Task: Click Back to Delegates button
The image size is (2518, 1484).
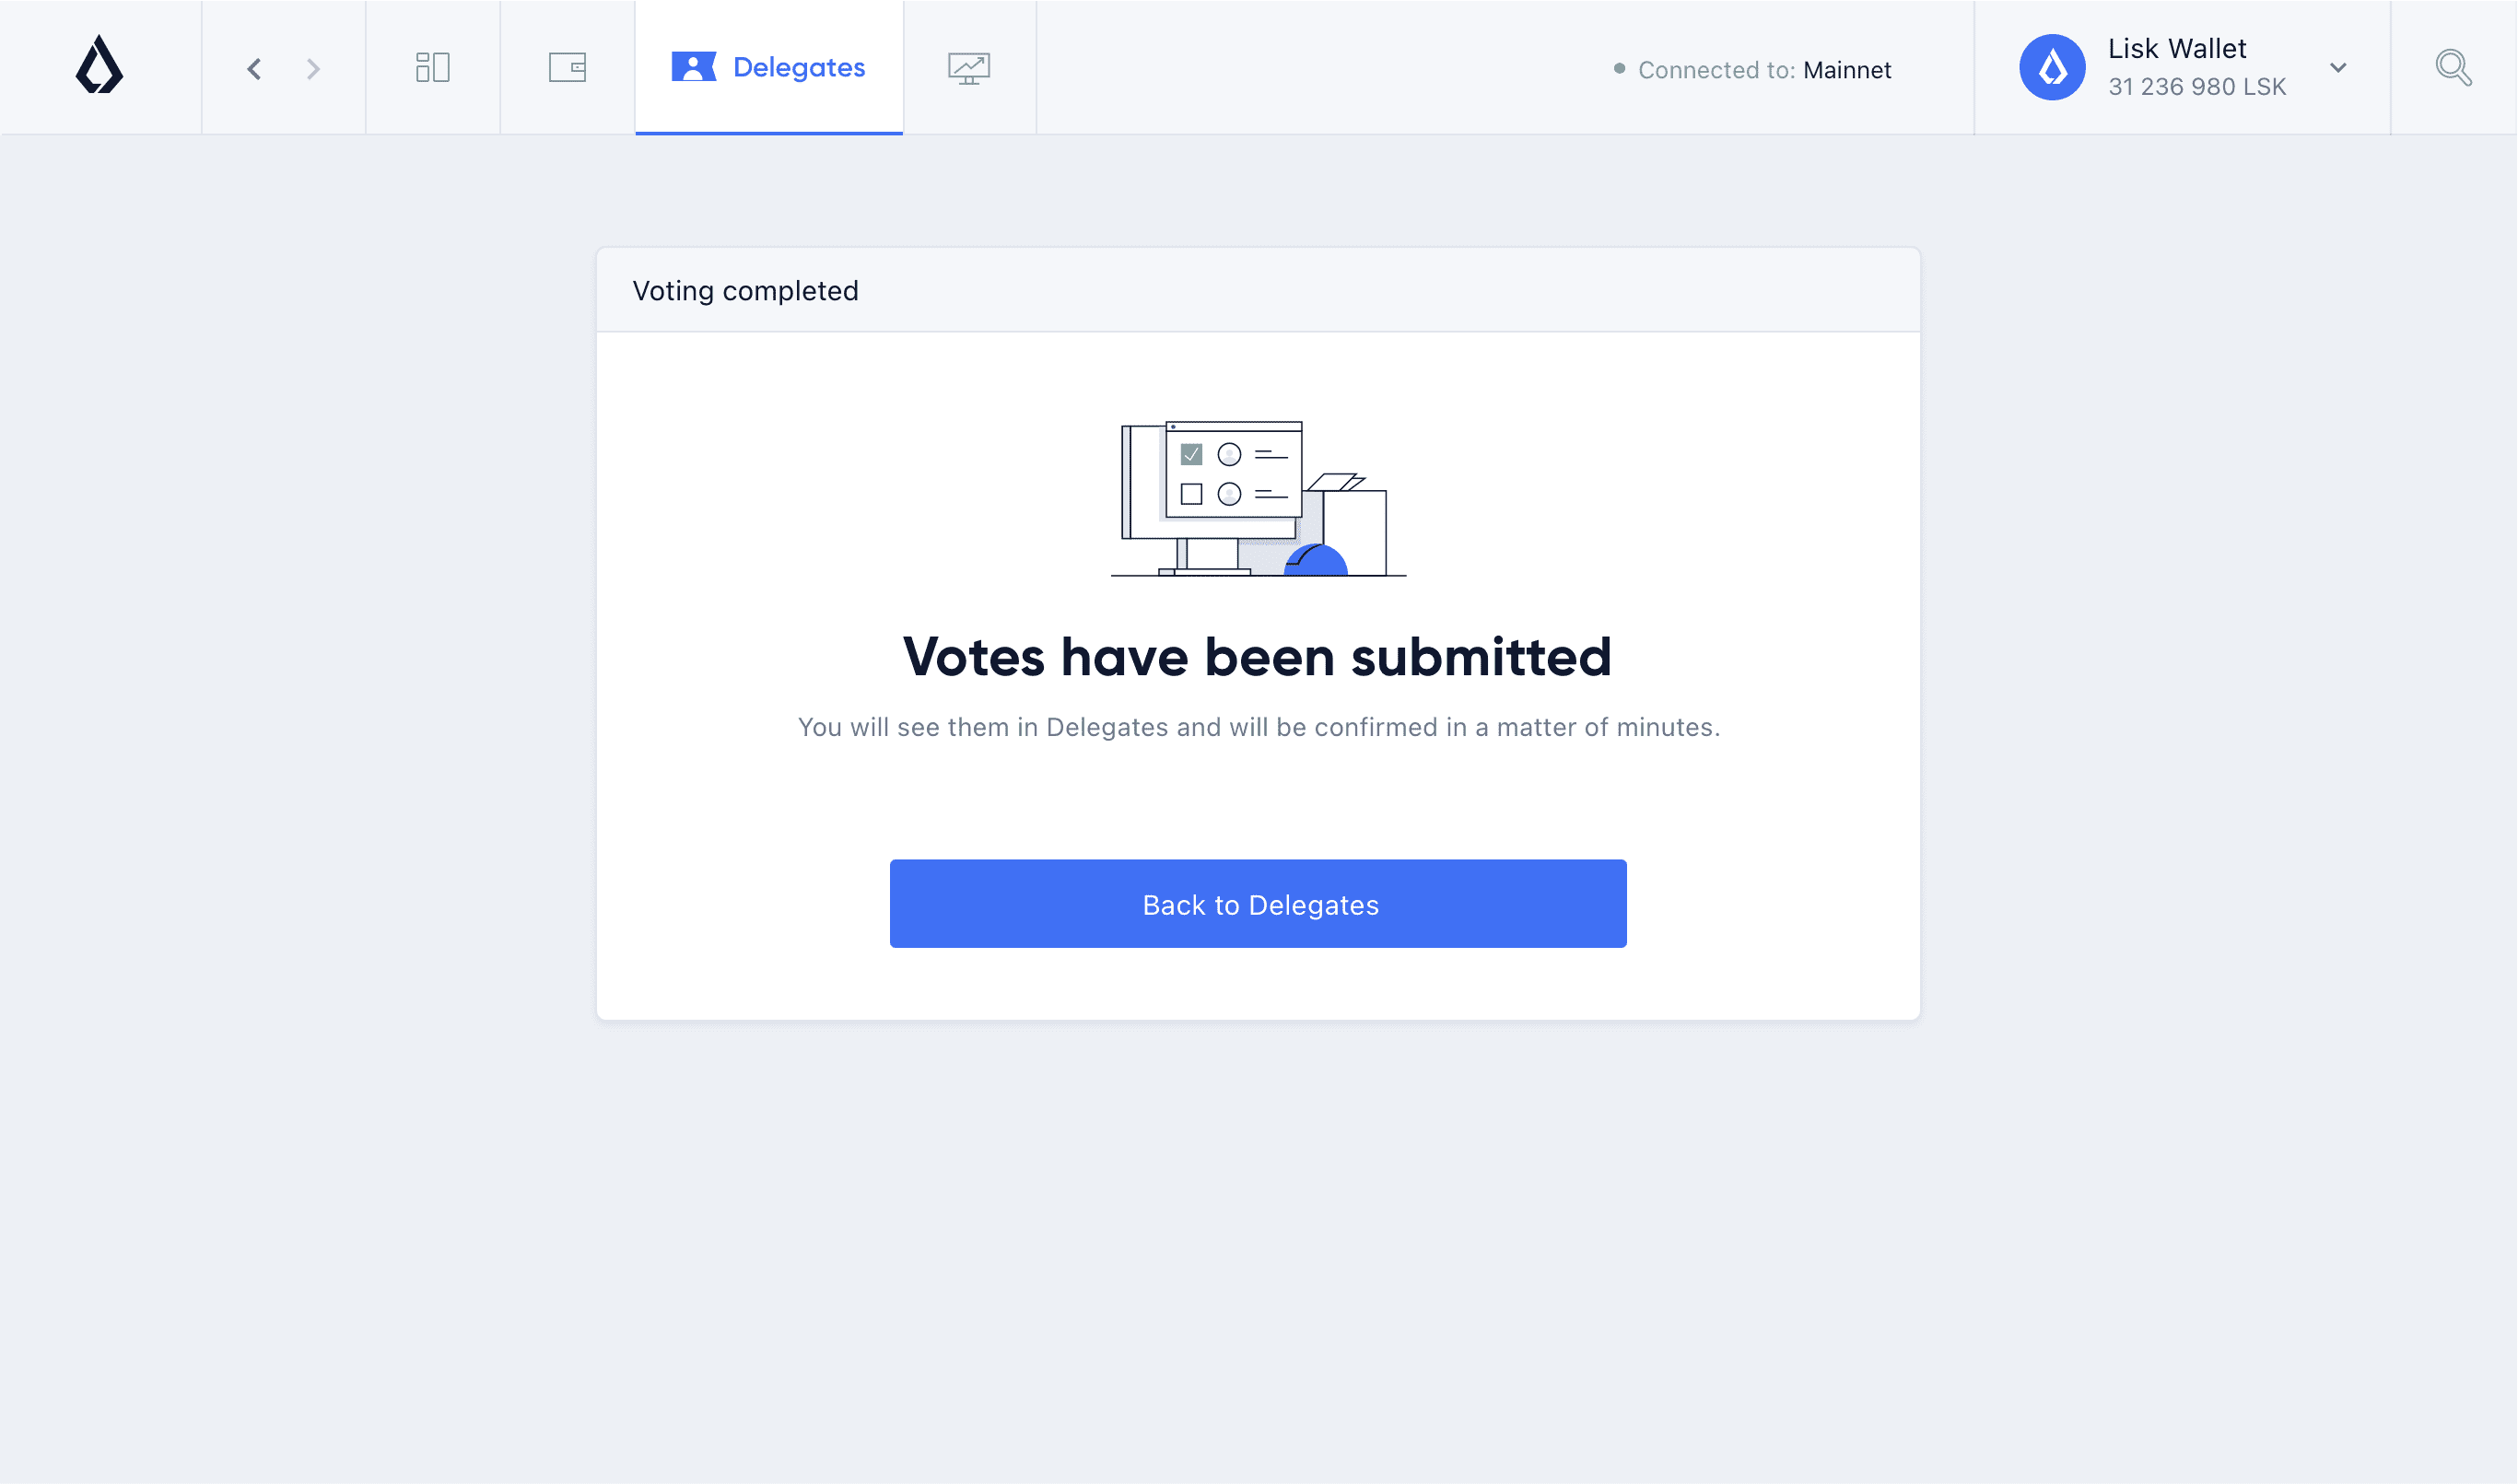Action: tap(1259, 903)
